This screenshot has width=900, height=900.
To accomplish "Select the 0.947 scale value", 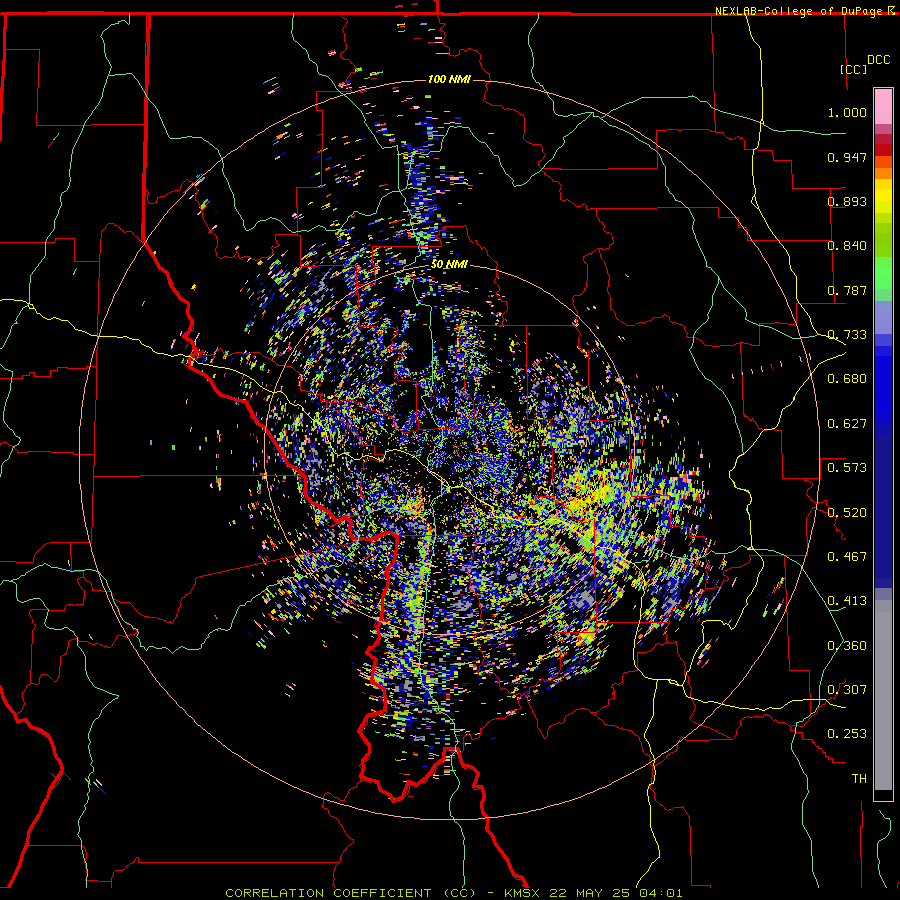I will coord(847,157).
